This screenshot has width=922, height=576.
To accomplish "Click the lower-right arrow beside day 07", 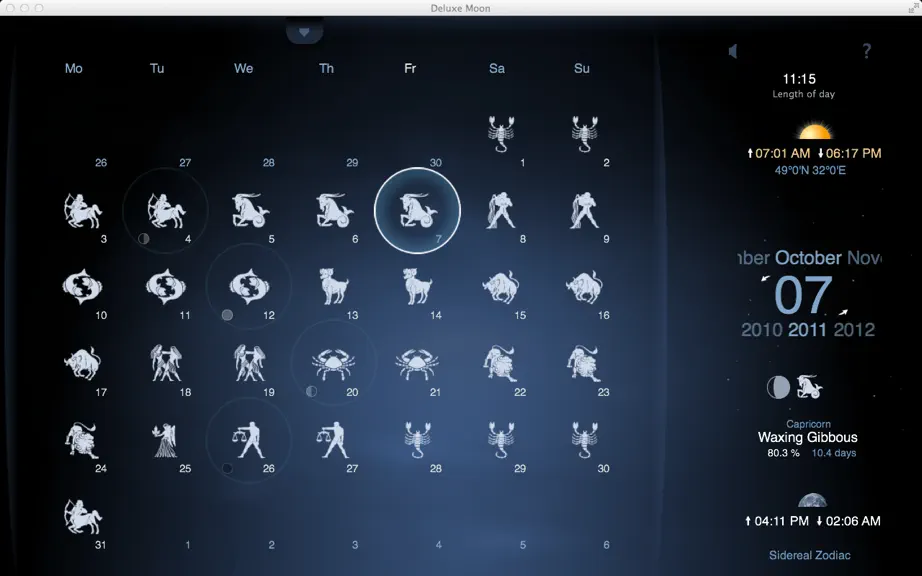I will [843, 312].
